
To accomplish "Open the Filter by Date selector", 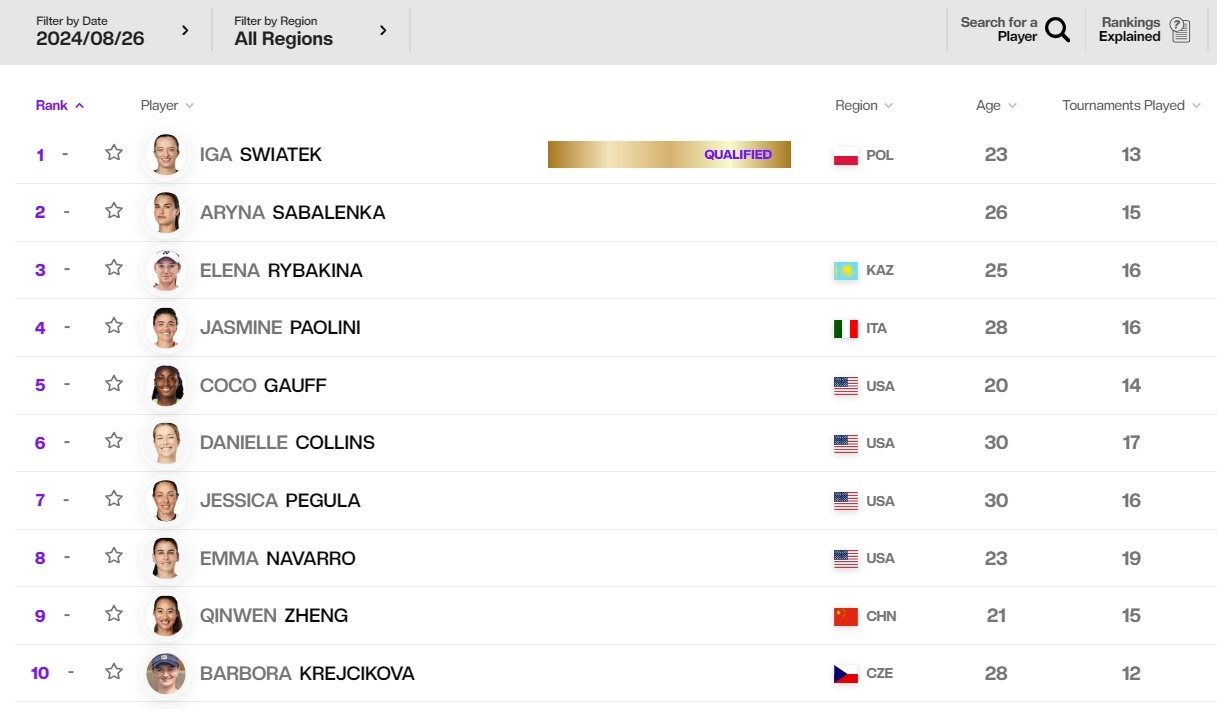I will [x=112, y=31].
